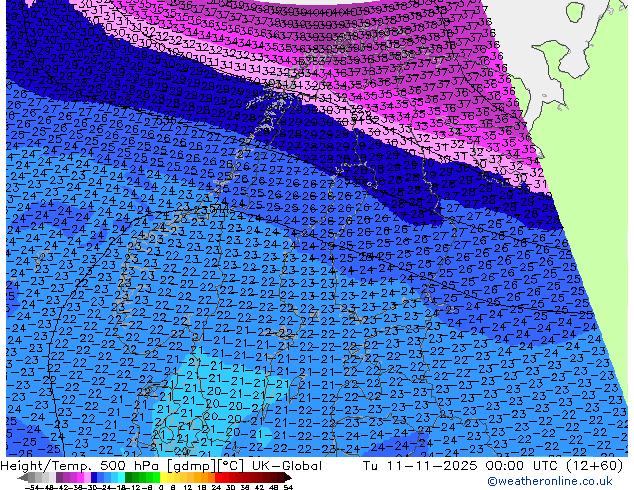Click the red 24 legend swatch
This screenshot has height=490, width=634.
(x=218, y=477)
